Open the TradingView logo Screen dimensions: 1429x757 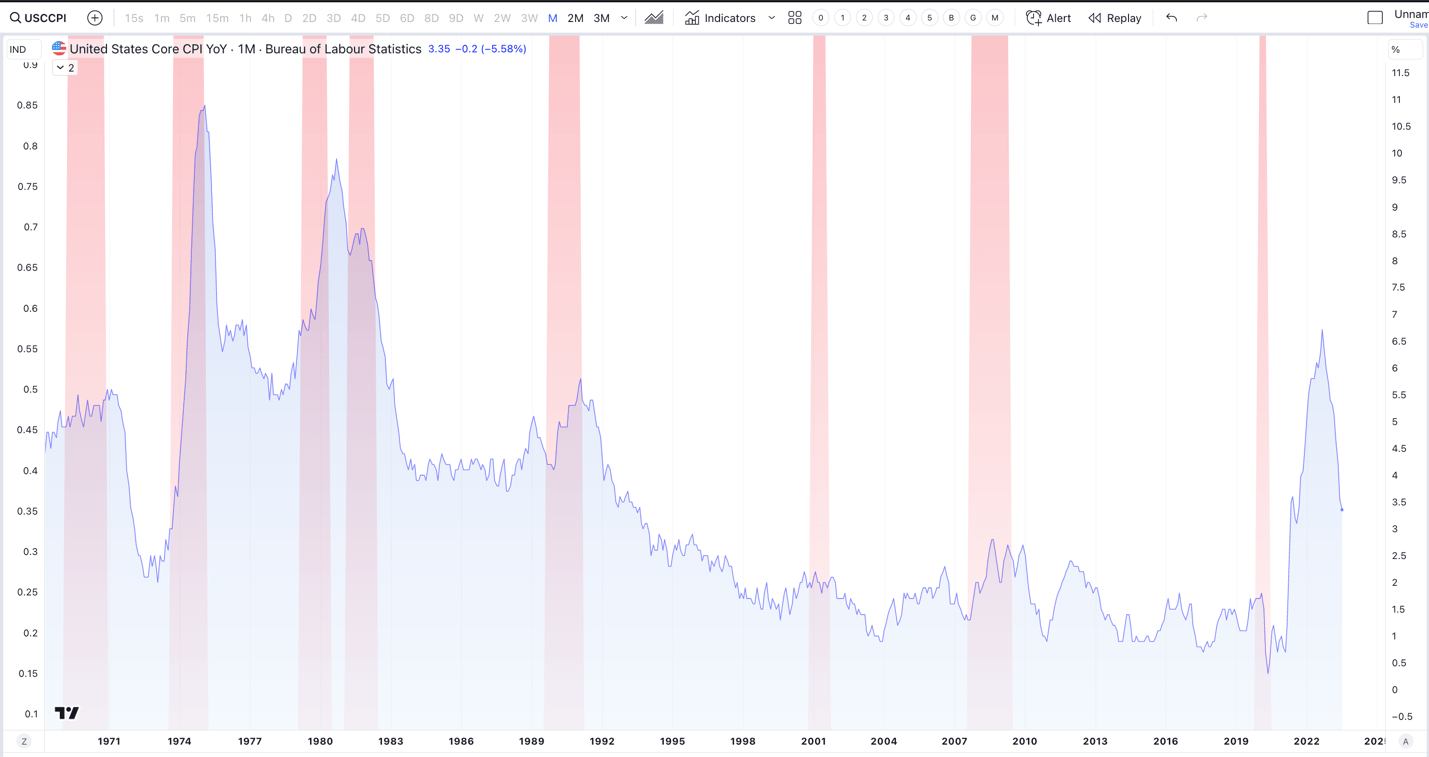pyautogui.click(x=67, y=713)
